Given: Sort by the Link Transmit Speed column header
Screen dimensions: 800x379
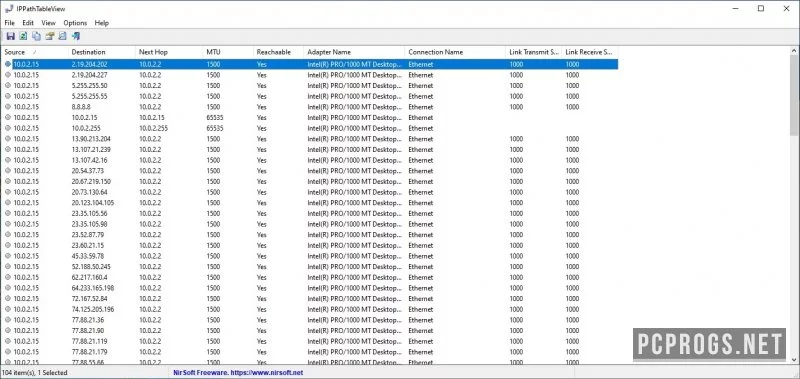Looking at the screenshot, I should coord(534,52).
